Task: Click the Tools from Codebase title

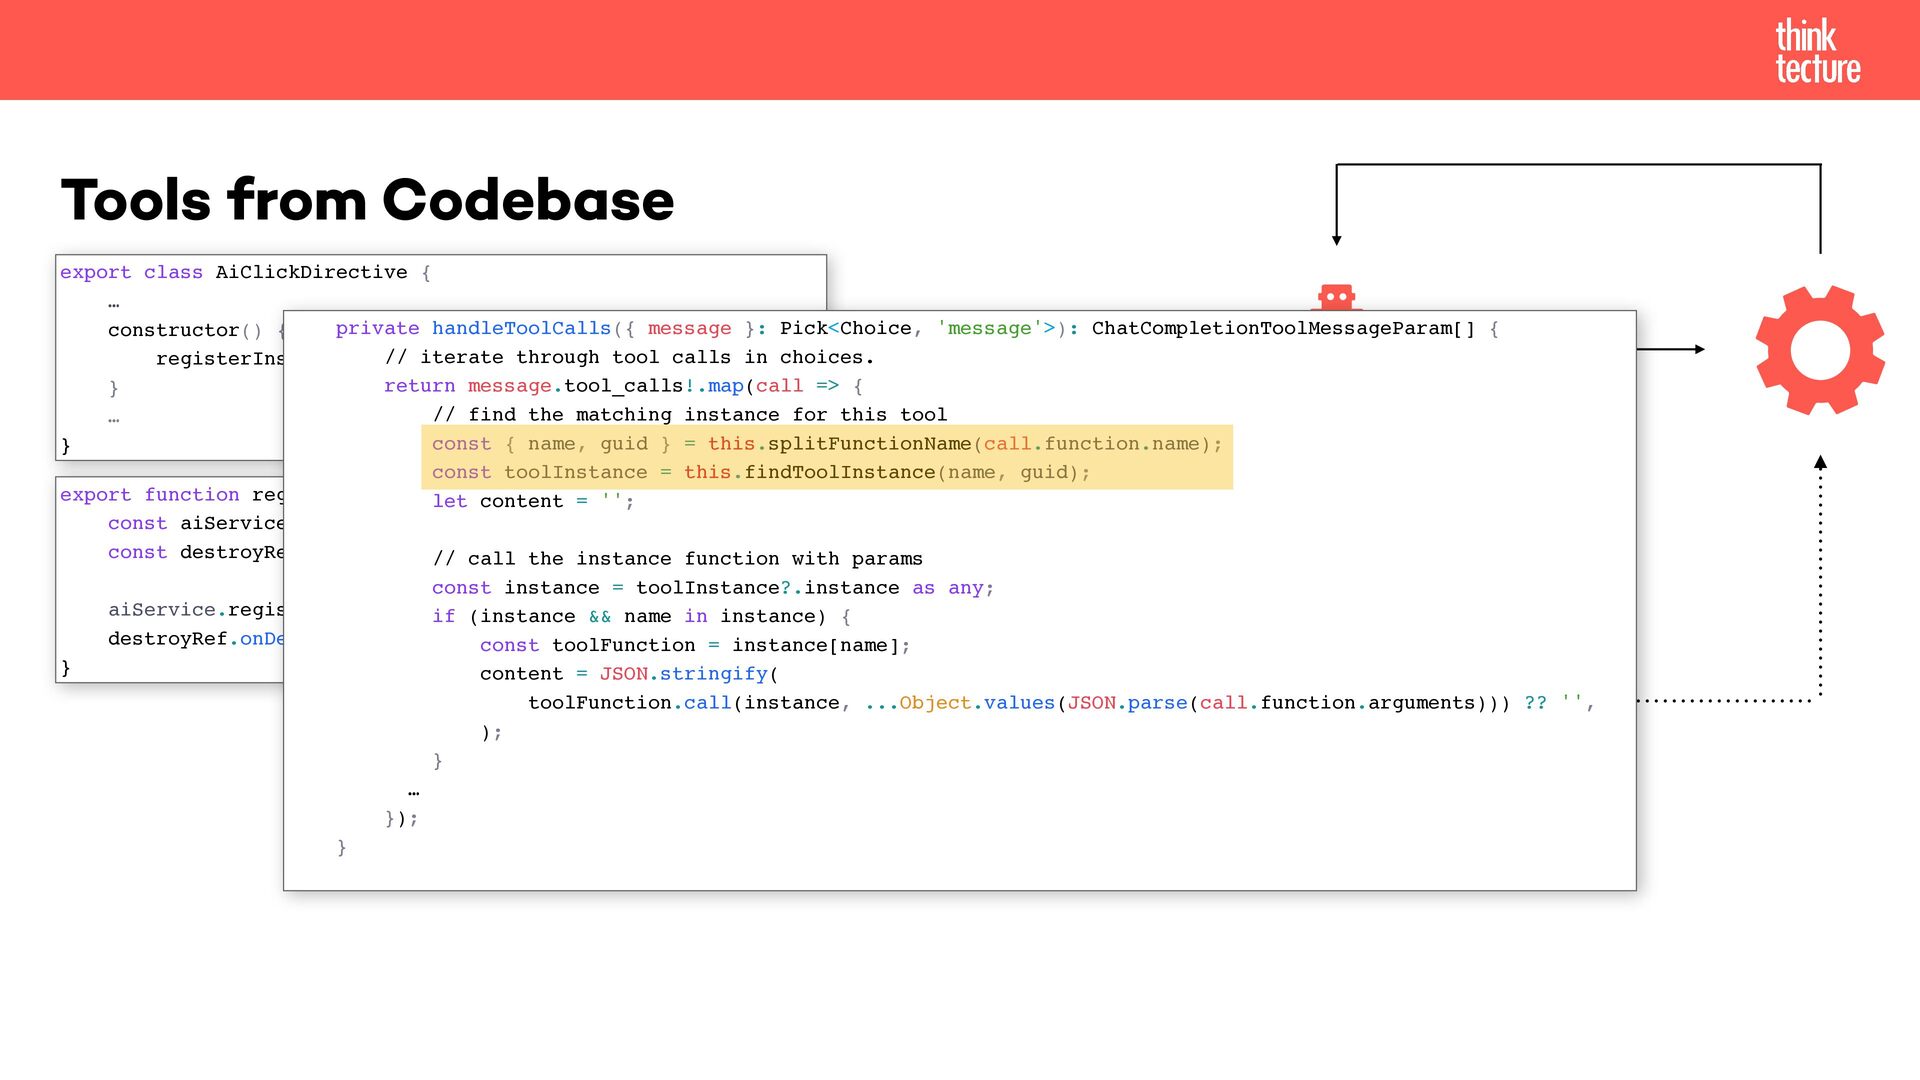Action: [367, 199]
